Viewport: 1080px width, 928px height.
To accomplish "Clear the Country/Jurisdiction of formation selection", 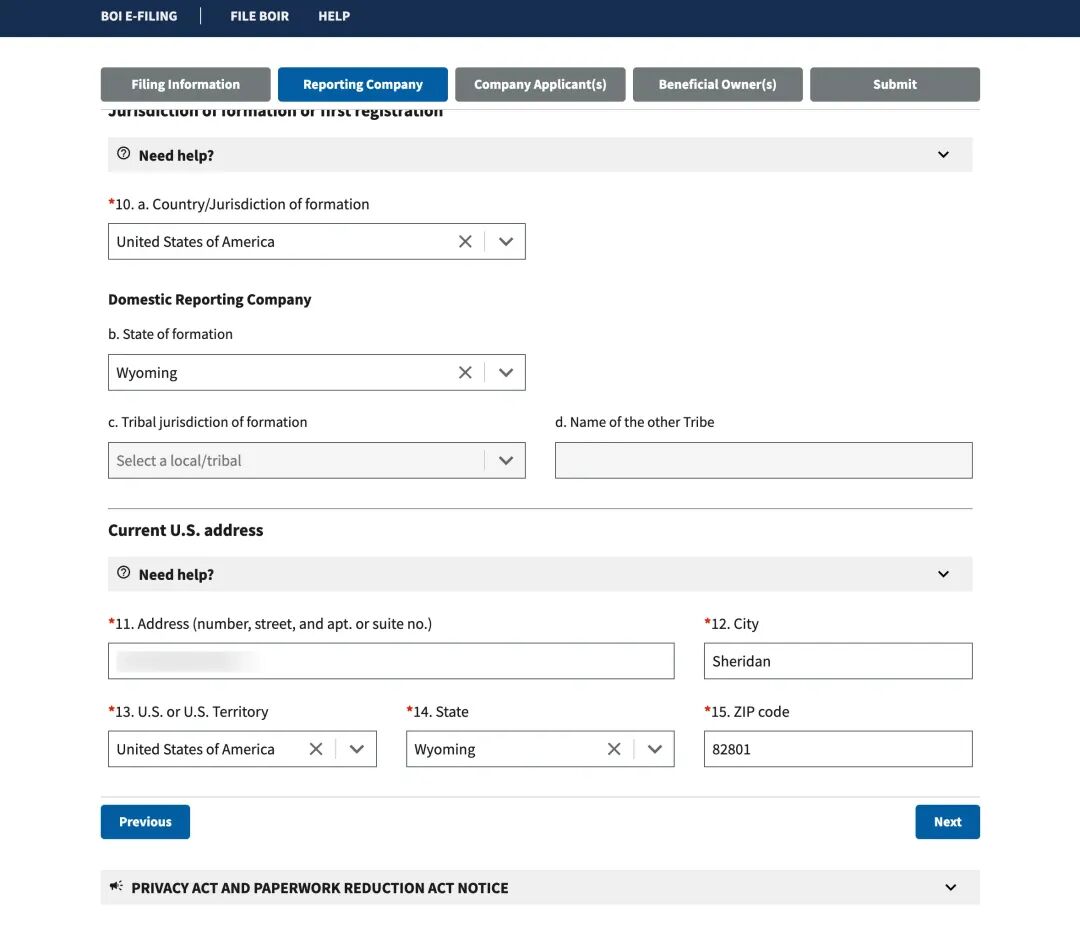I will 465,242.
